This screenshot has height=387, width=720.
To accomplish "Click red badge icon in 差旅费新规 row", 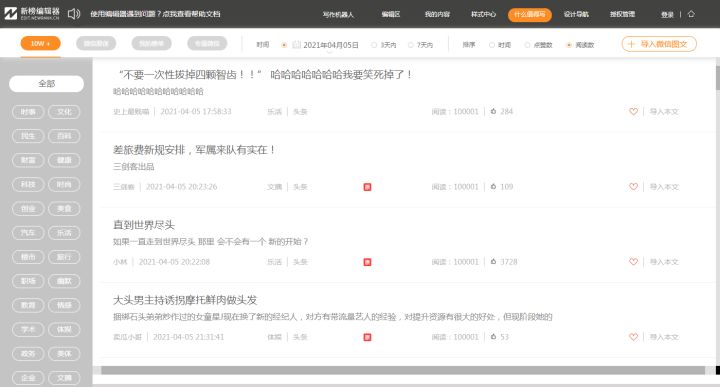I will [367, 187].
